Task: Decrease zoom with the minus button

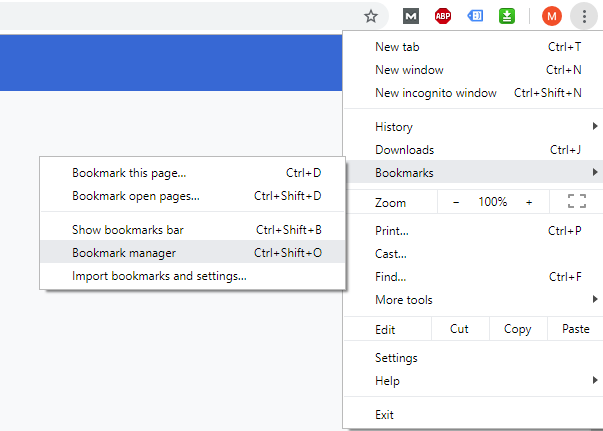Action: [x=456, y=202]
